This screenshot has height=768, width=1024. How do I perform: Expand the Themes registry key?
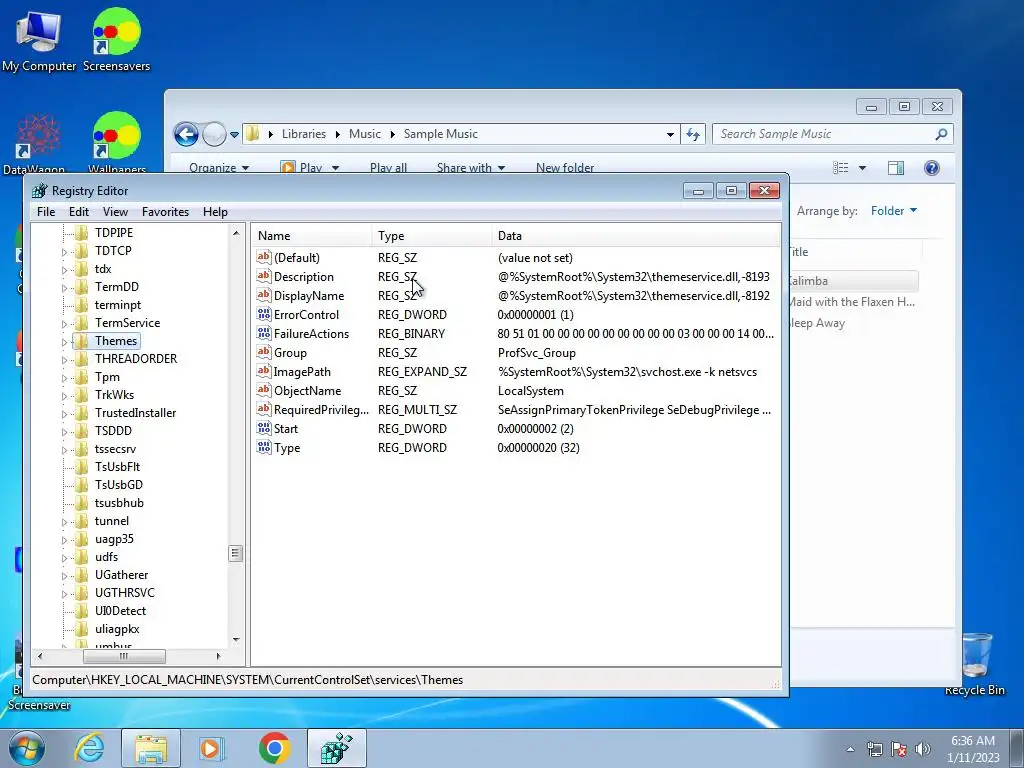point(64,342)
